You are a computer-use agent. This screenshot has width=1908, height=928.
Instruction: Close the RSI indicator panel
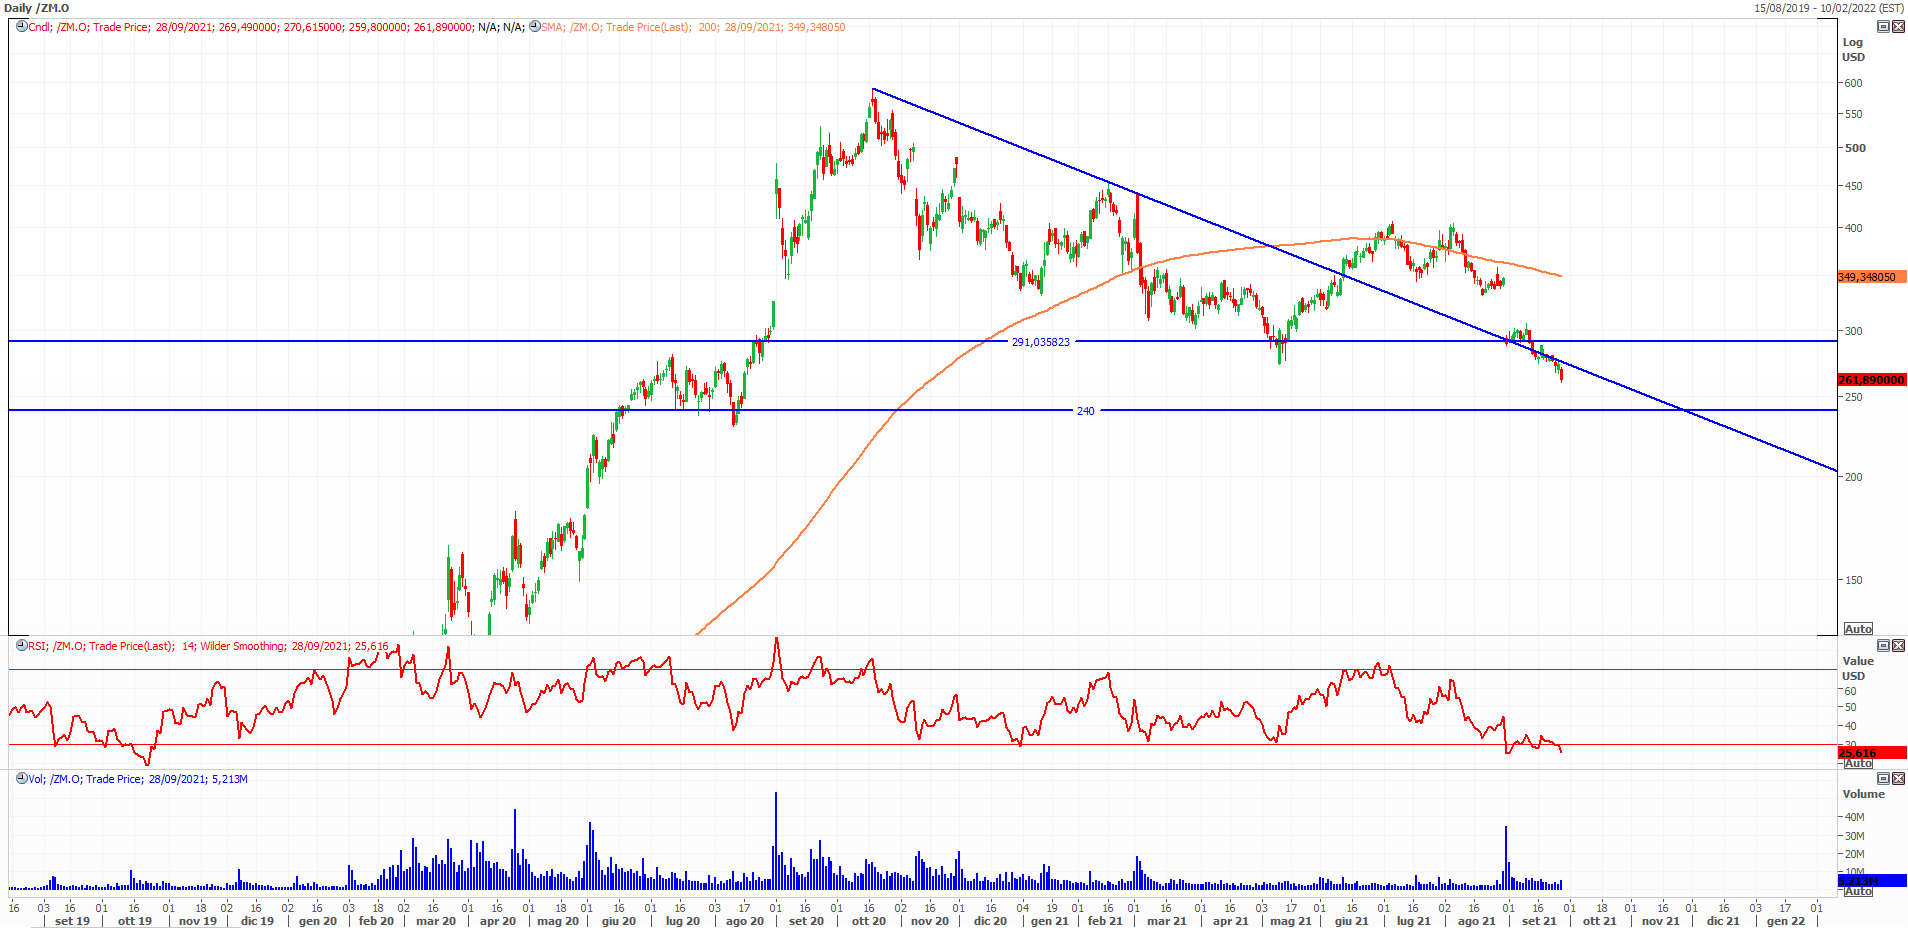[x=1898, y=646]
